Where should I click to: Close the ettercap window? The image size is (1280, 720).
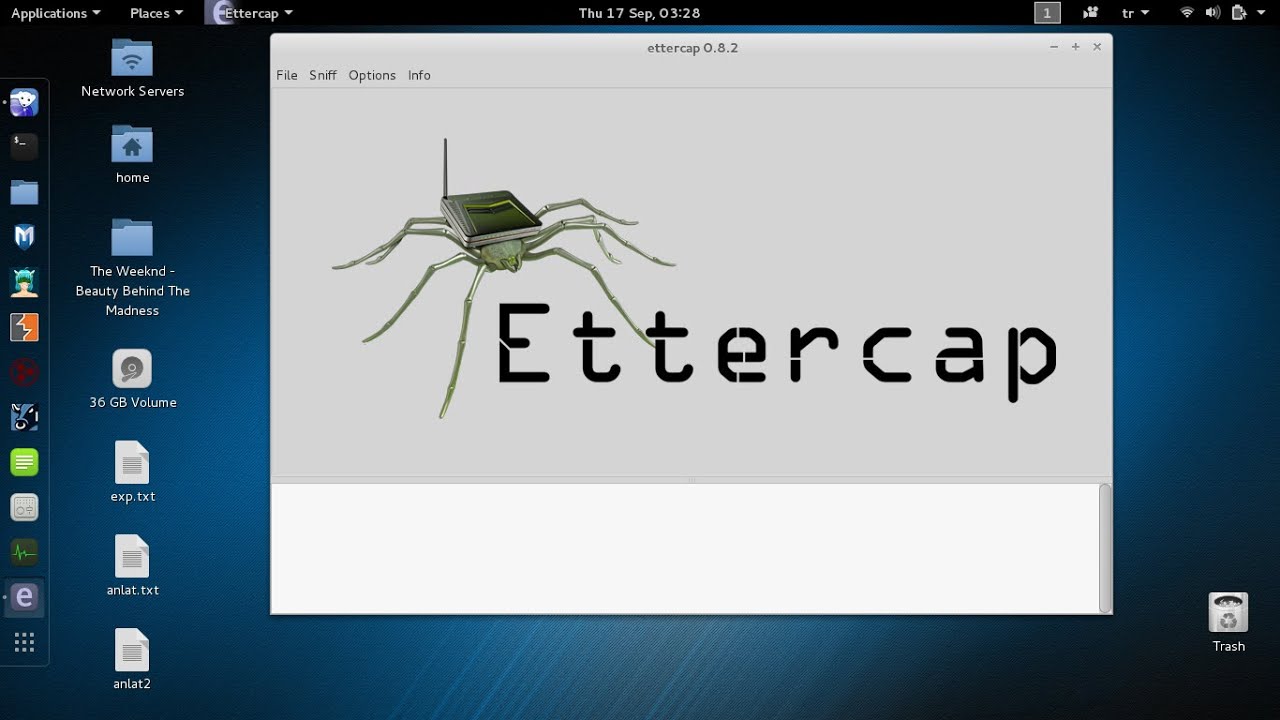(1097, 47)
